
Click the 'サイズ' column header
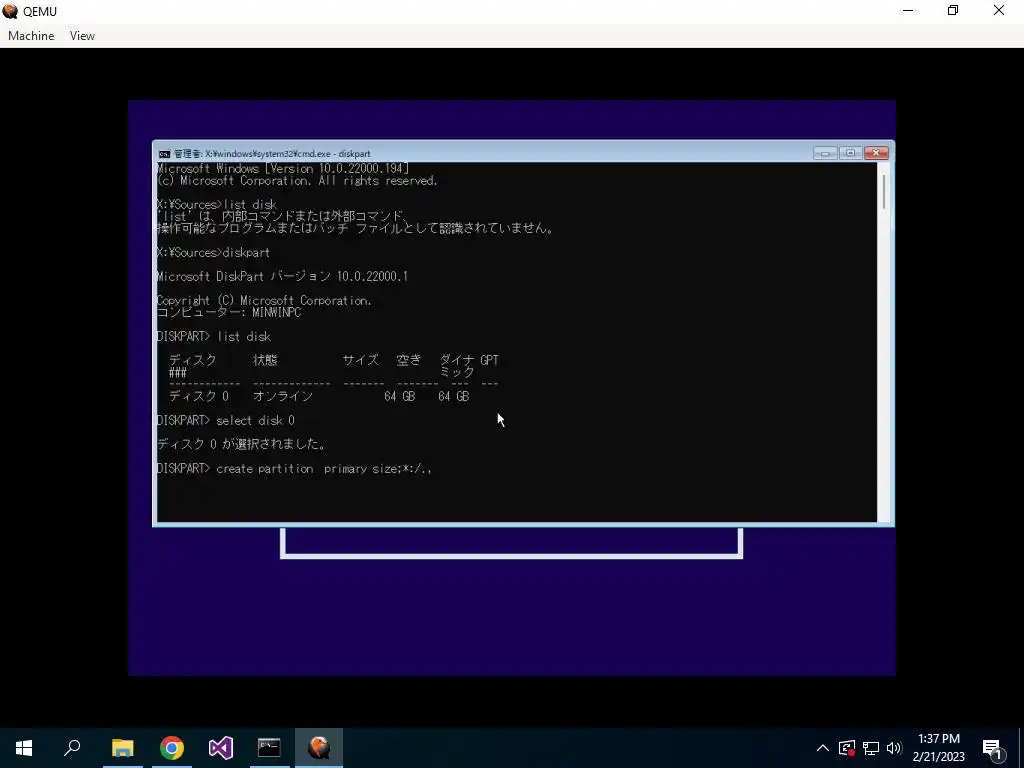tap(360, 360)
